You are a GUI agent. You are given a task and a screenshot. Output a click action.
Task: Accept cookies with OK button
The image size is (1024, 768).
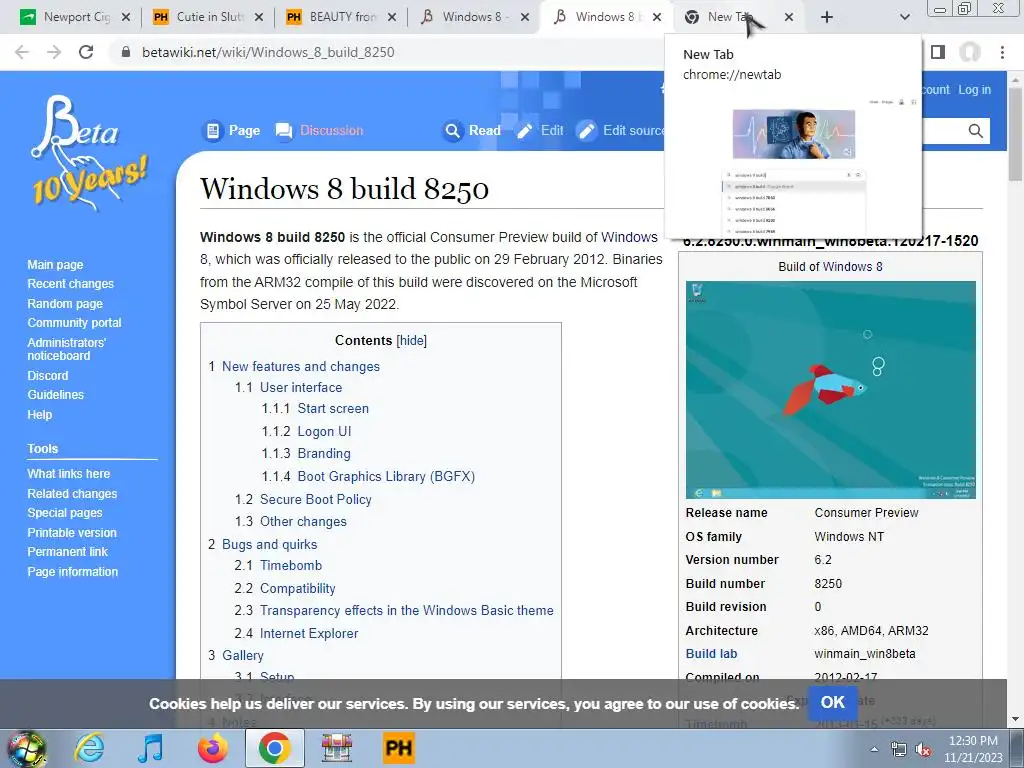(x=833, y=702)
